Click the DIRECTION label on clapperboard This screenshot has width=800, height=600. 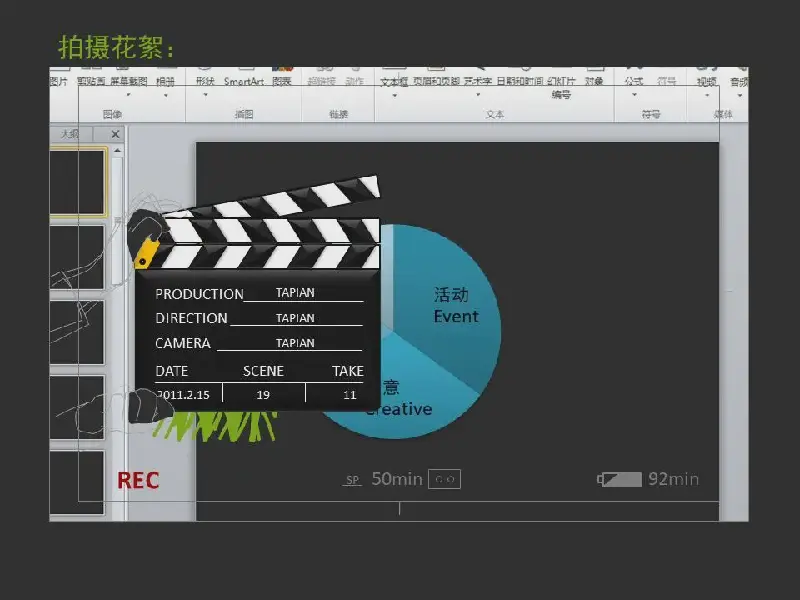[191, 318]
